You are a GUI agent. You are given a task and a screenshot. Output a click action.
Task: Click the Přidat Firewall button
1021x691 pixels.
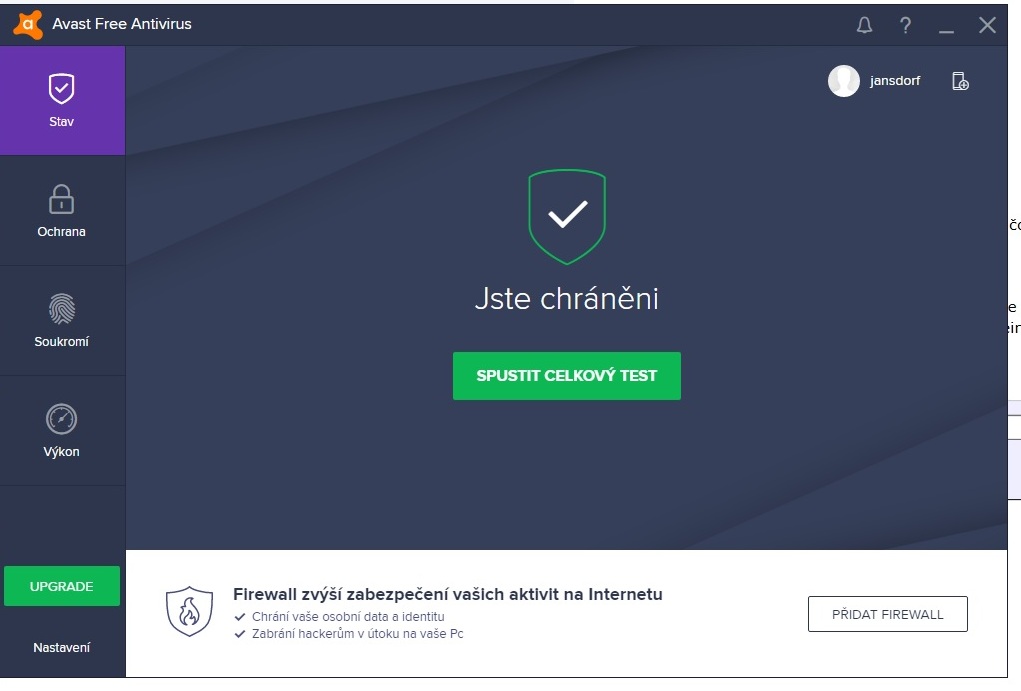point(888,614)
